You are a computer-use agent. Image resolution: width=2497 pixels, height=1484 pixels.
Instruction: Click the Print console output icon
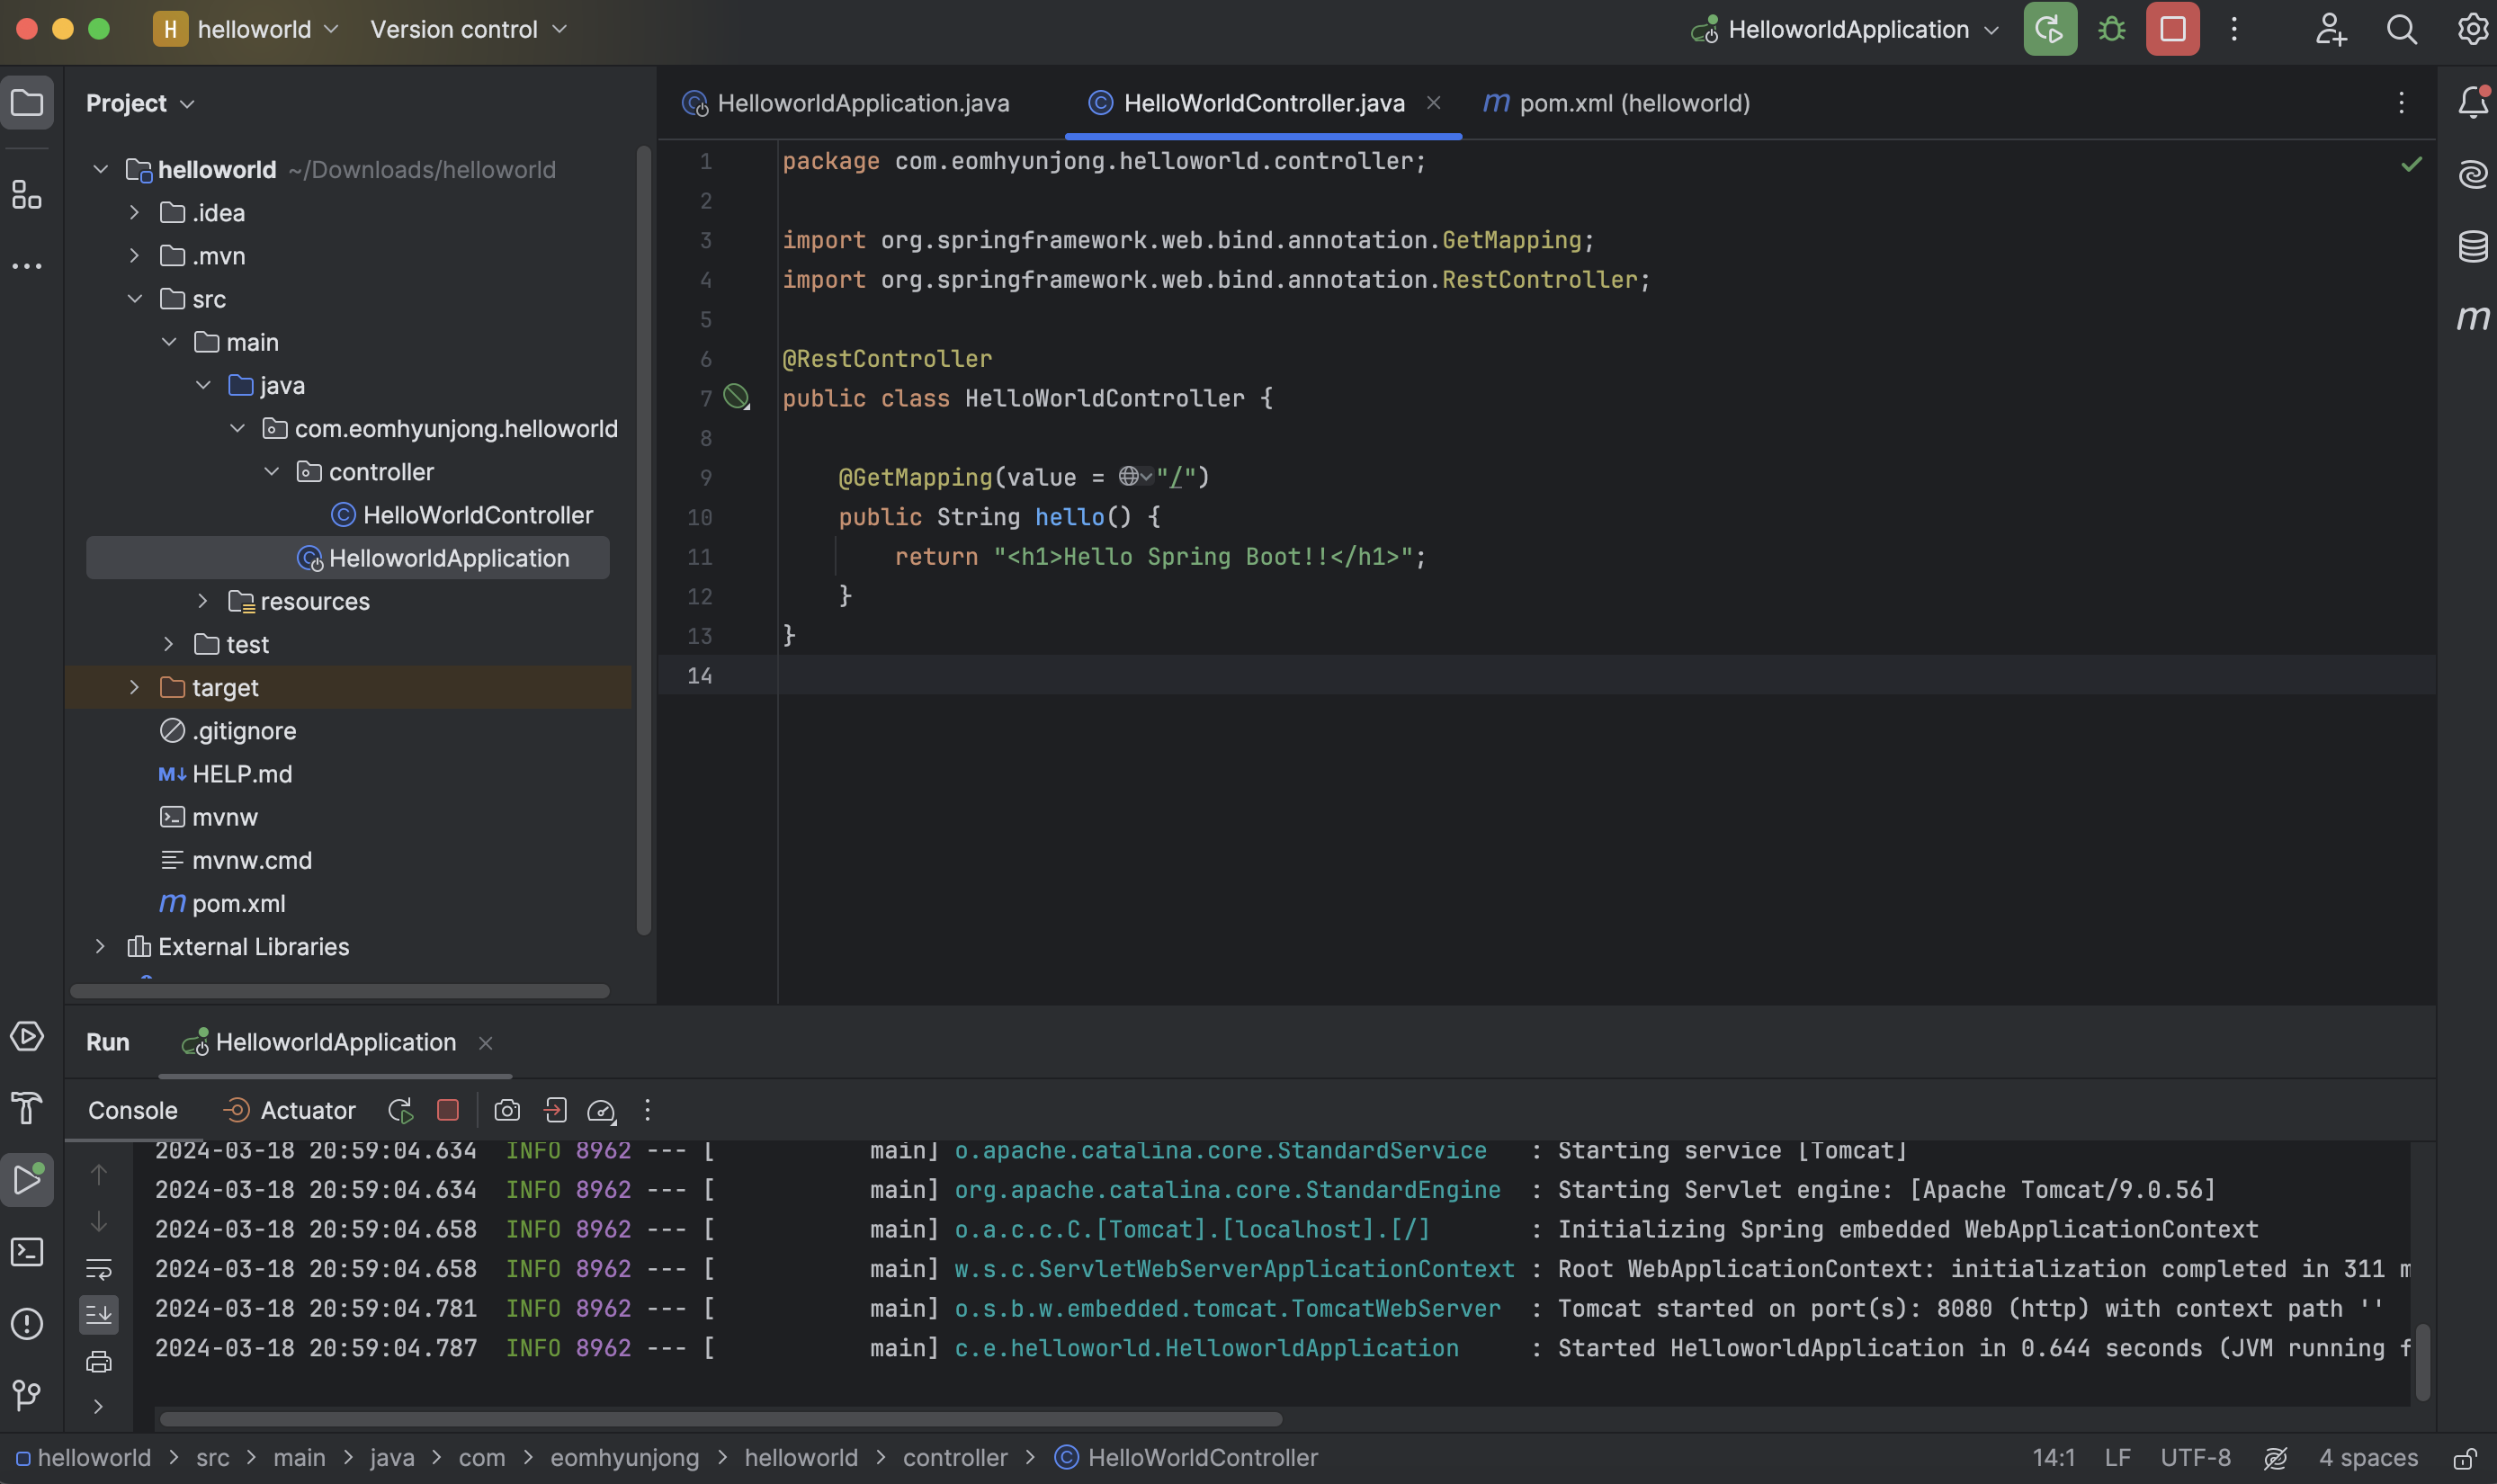point(99,1361)
